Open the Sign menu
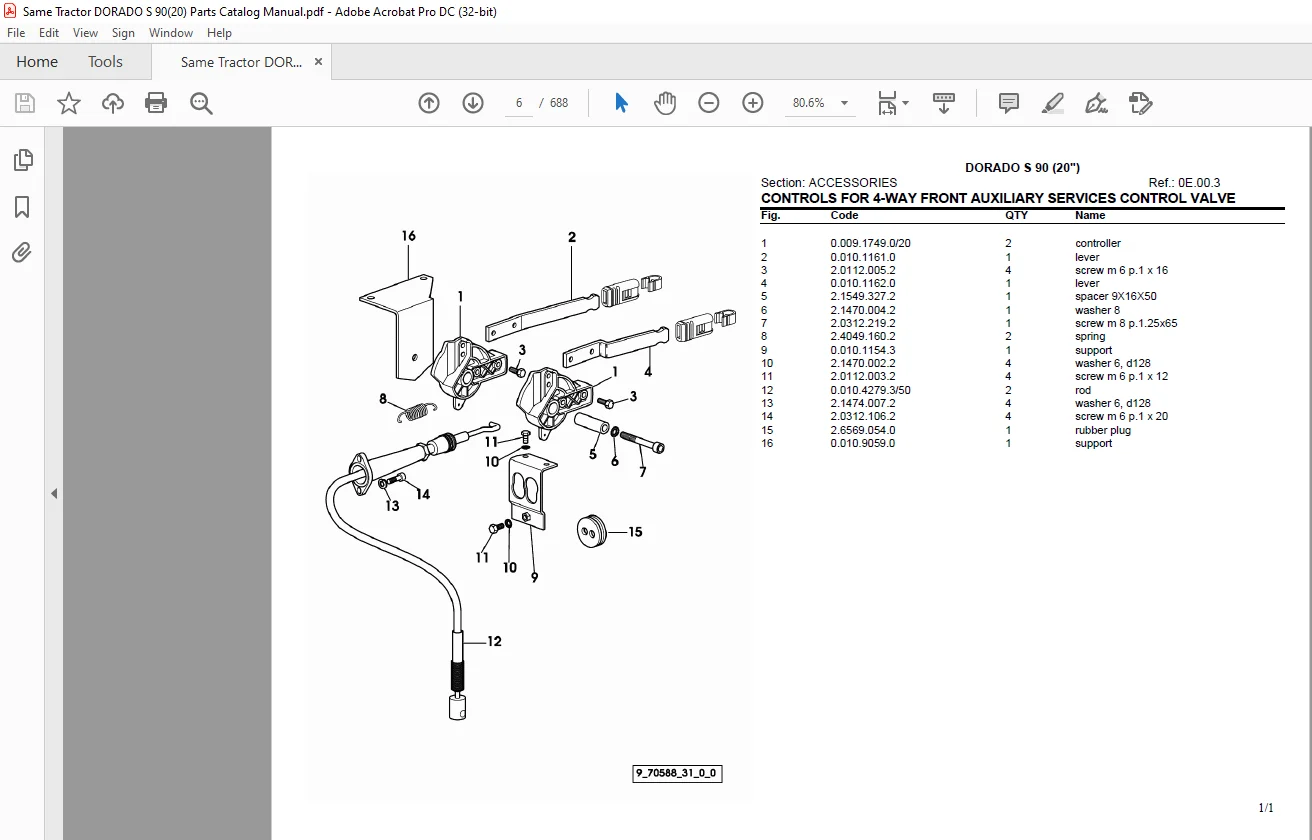 tap(123, 33)
